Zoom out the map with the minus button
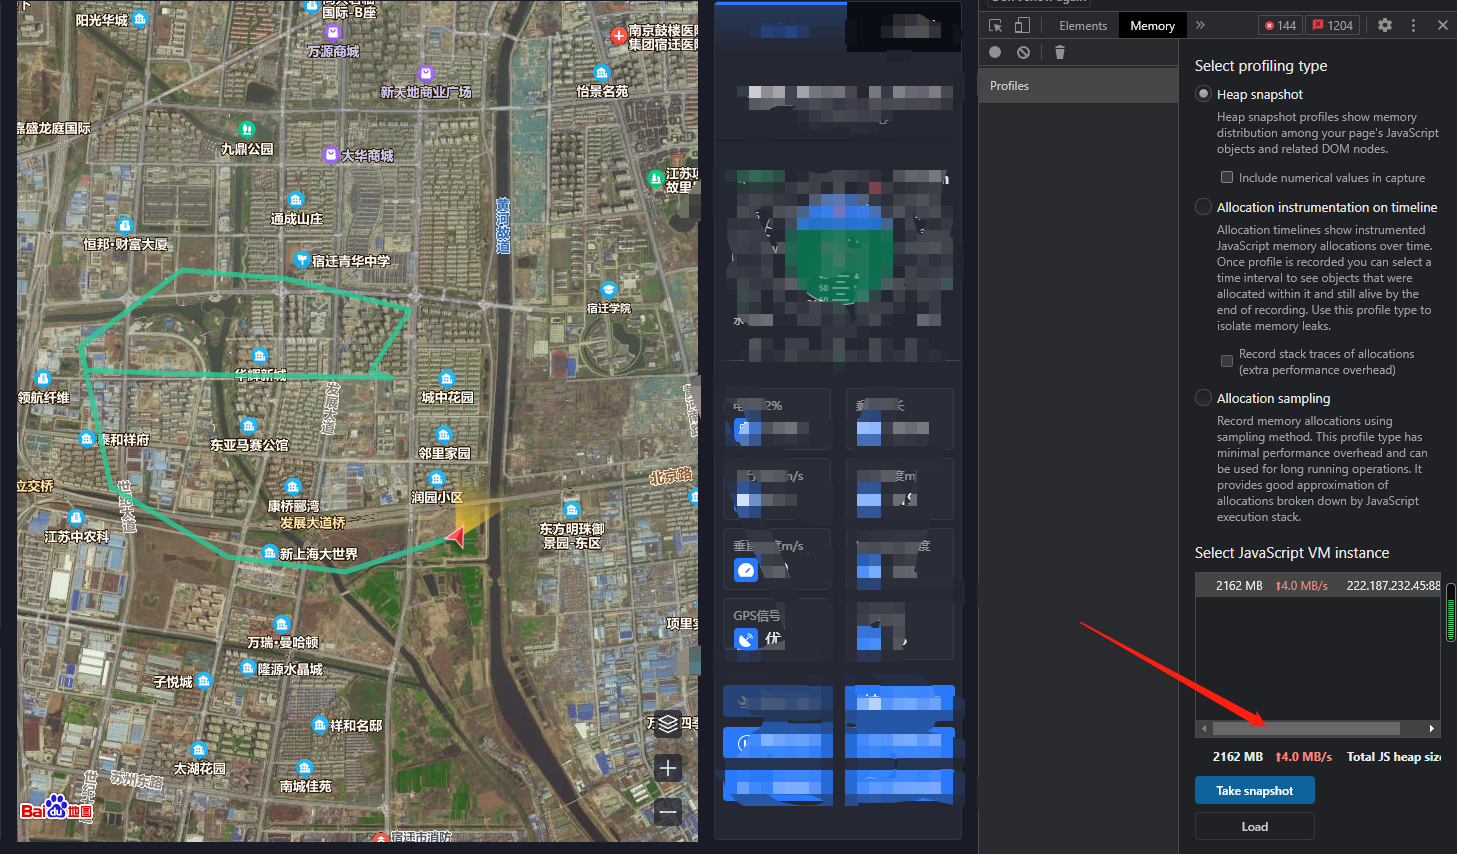This screenshot has width=1457, height=854. pos(668,811)
